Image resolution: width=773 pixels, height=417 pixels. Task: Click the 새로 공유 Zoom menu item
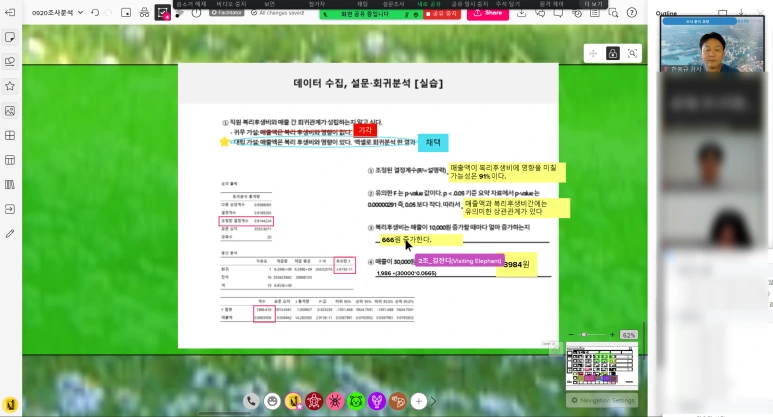pos(428,4)
